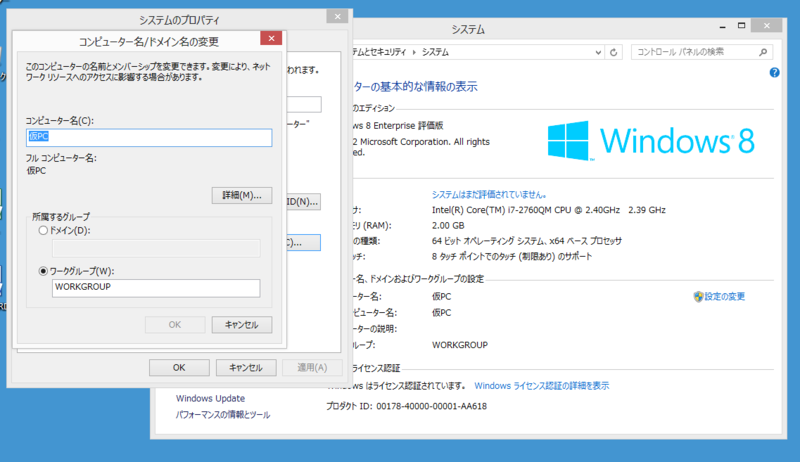This screenshot has width=800, height=462.
Task: Click the 8 タッチ ポイント touch support text
Action: coord(512,256)
